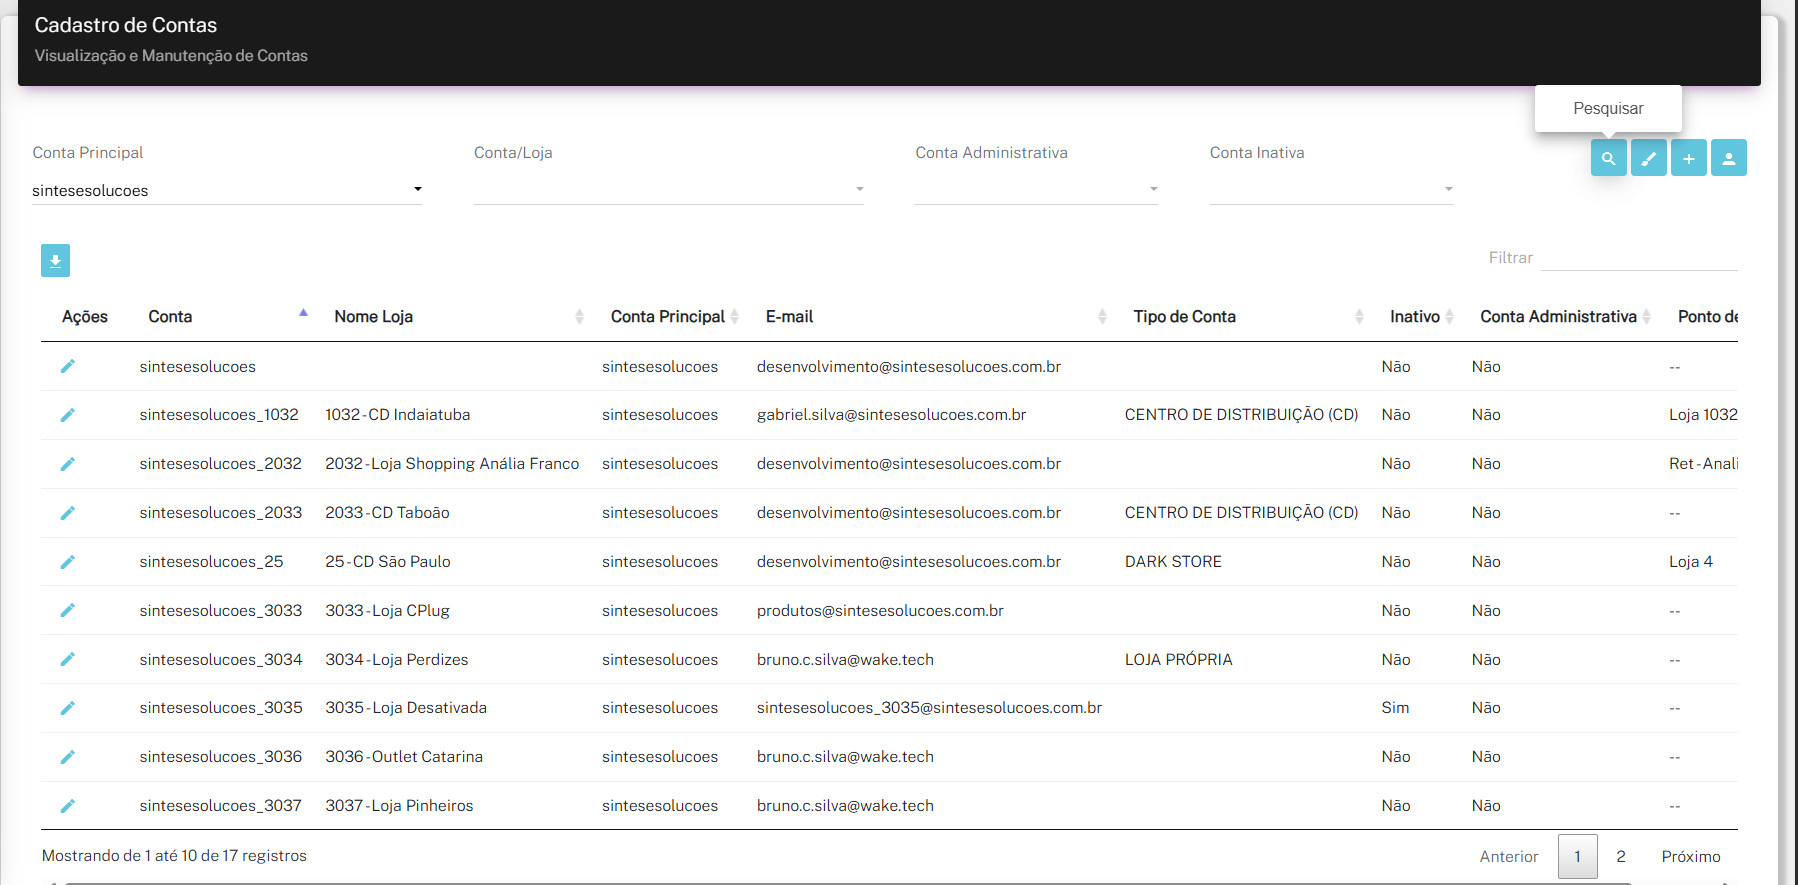This screenshot has width=1798, height=885.
Task: Click 'Sim' inactive value for 3035
Action: click(x=1395, y=708)
